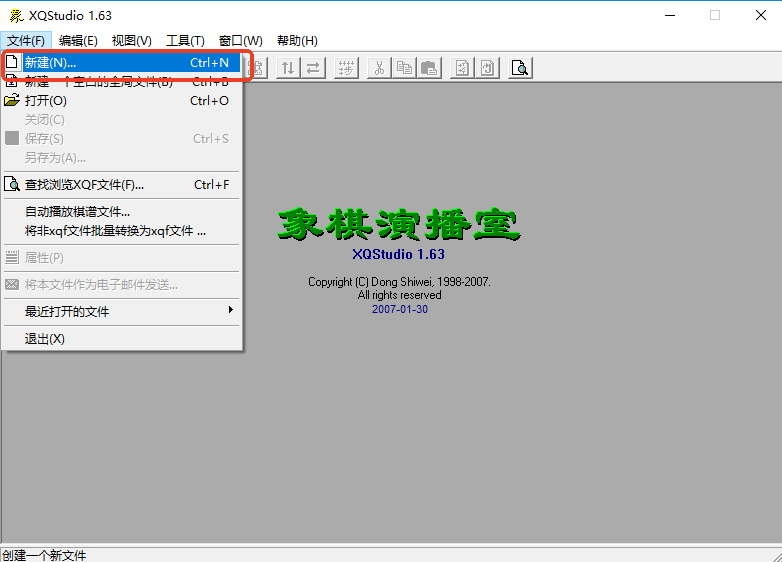The image size is (782, 562).
Task: Open the 窗口(W) menu
Action: pyautogui.click(x=240, y=41)
